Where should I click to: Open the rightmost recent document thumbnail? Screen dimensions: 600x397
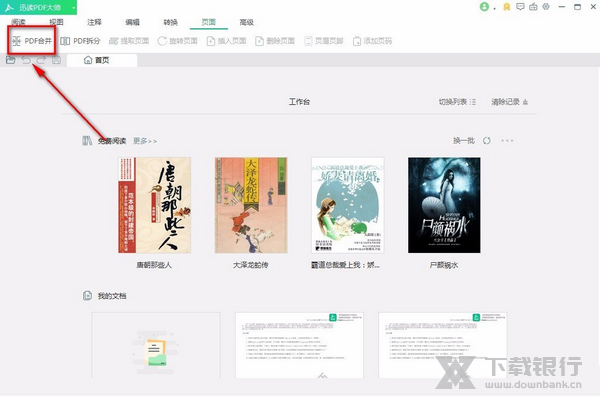pyautogui.click(x=443, y=345)
